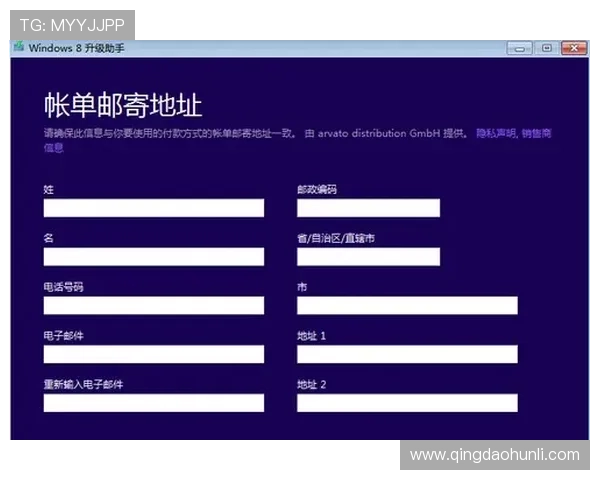Focus the 地址 1 address field
Screen dimensions: 600x480
(x=407, y=354)
